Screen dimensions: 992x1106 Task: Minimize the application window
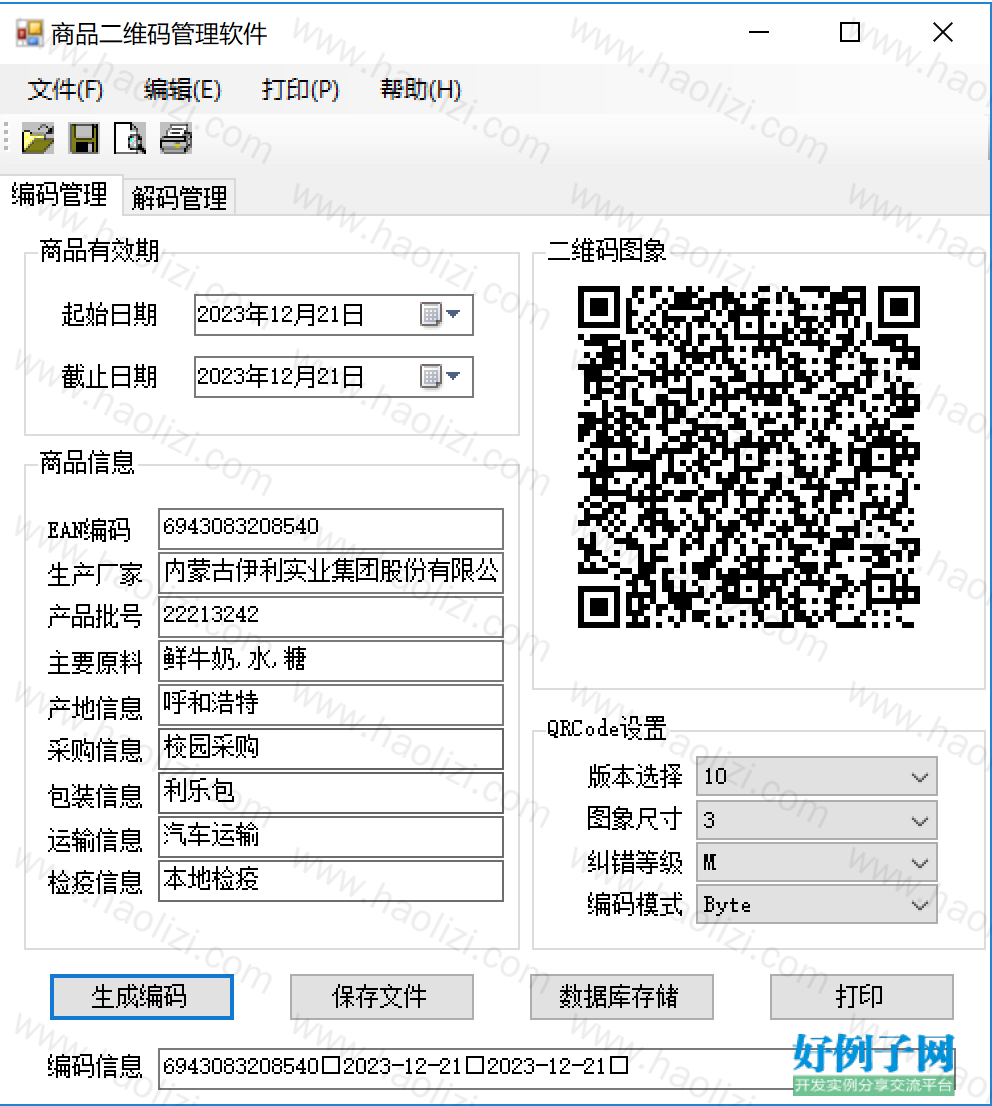(x=758, y=32)
